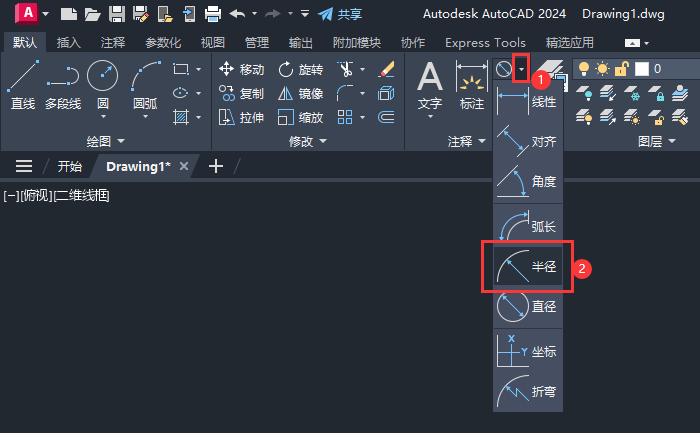Click the Share (共享) button
Screen dimensions: 700x433
coord(340,14)
